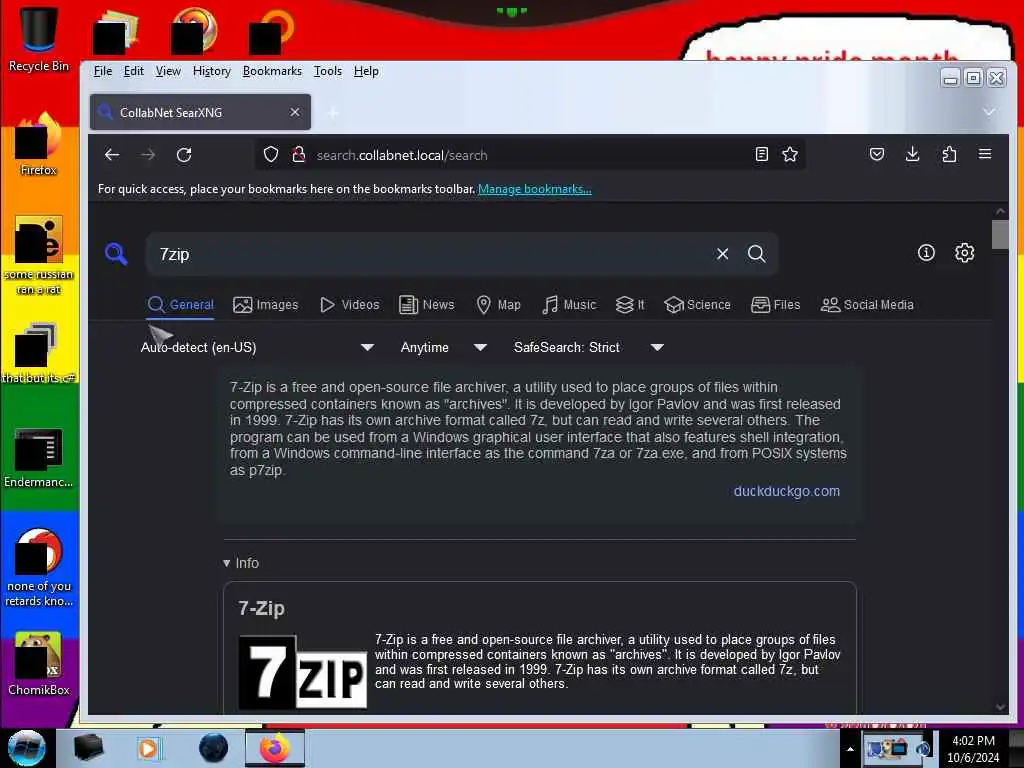
Task: Click the address bar URL search.collabnet.local
Action: click(x=402, y=155)
